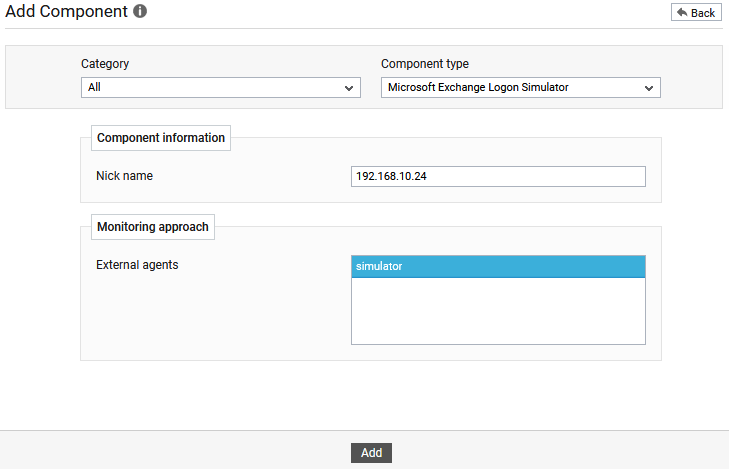Image resolution: width=729 pixels, height=469 pixels.
Task: Click empty area of External agents list
Action: (x=498, y=310)
